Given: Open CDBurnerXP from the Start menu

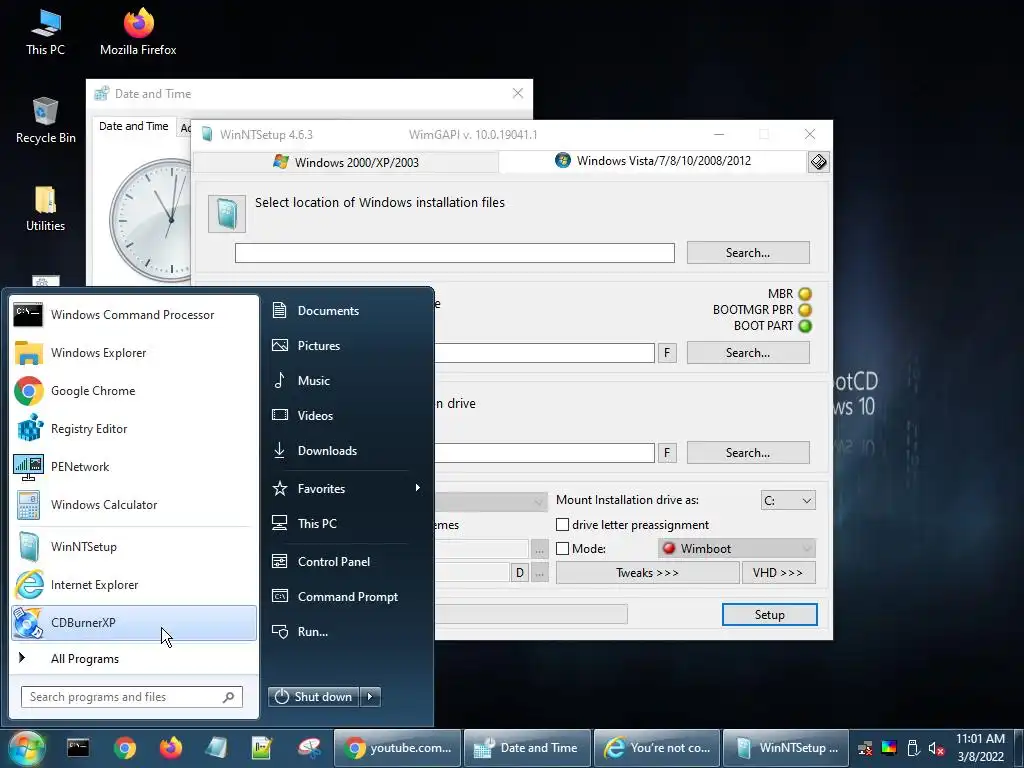Looking at the screenshot, I should click(133, 622).
